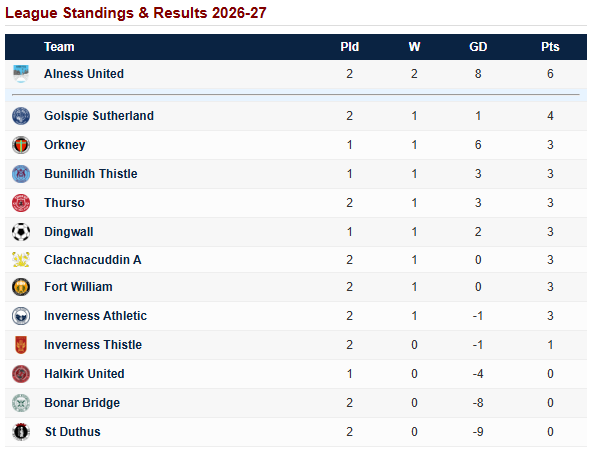Viewport: 594px width, 450px height.
Task: Select the Clachnacuddin A yellow crest
Action: [x=21, y=260]
